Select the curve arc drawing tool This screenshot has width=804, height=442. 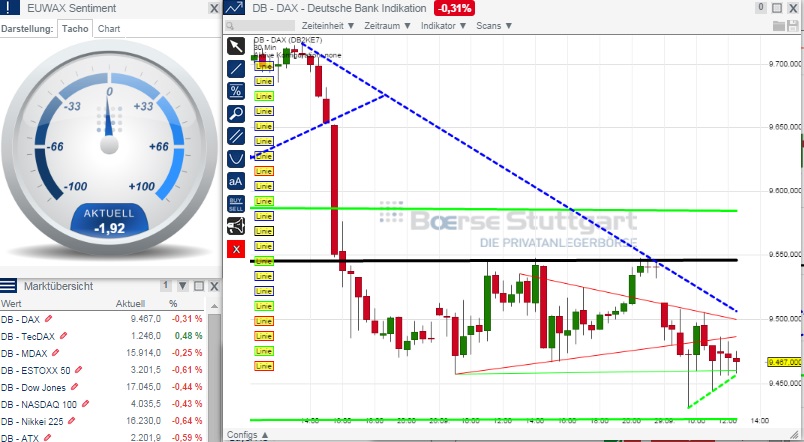coord(236,159)
